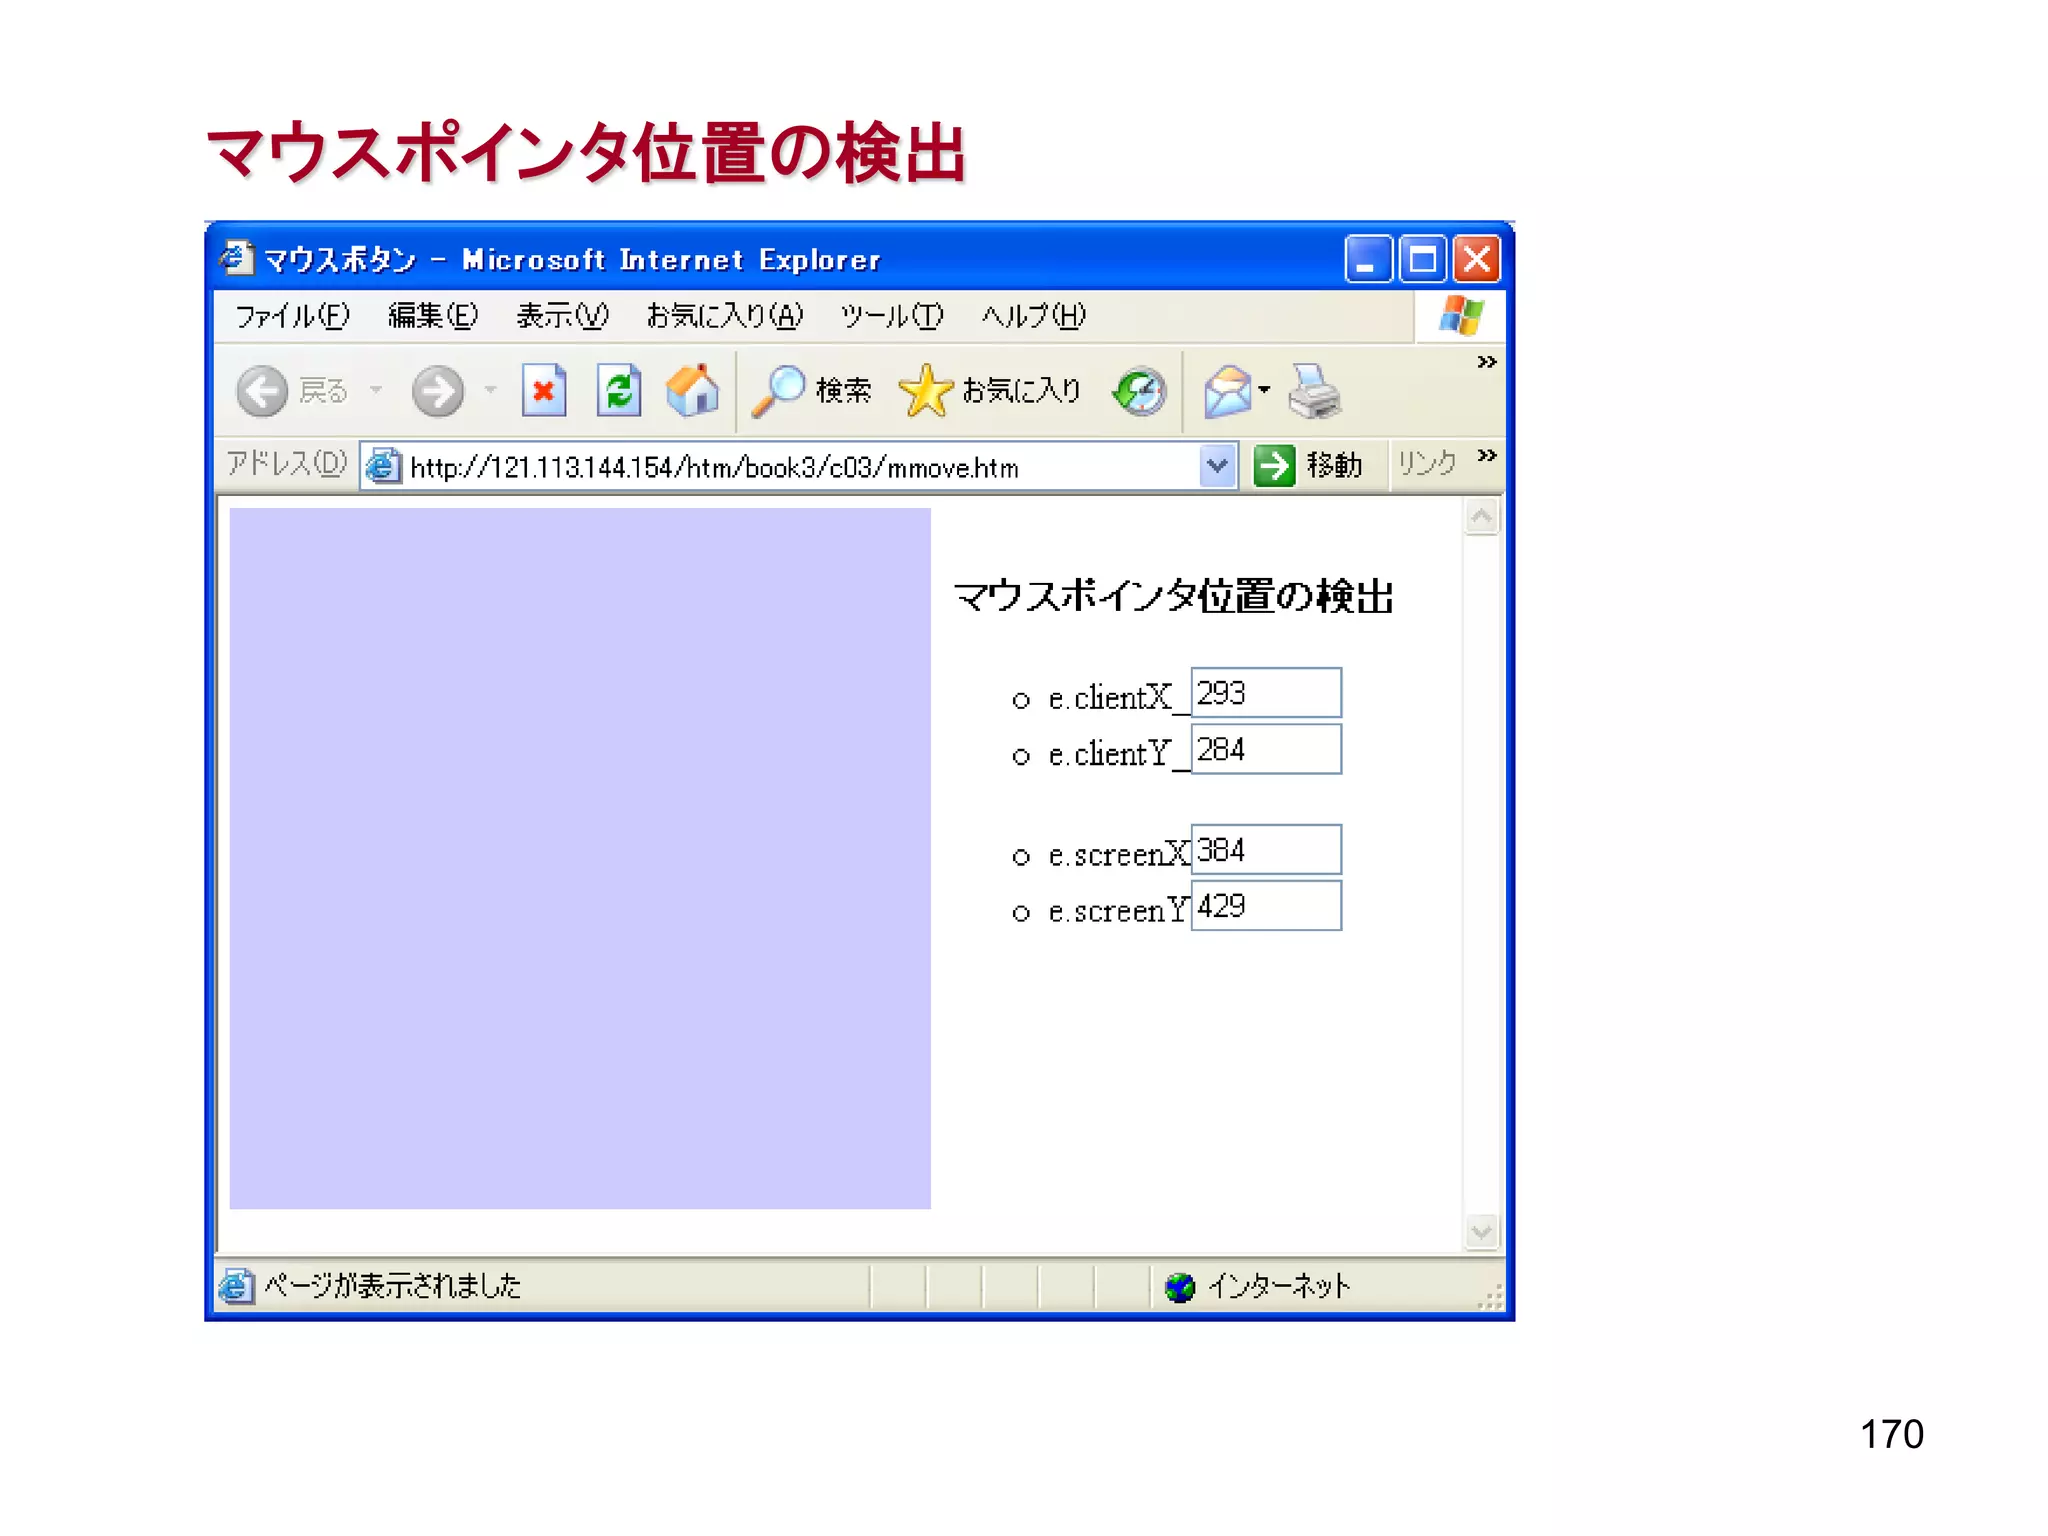Click the リンク links bar label
2048x1536 pixels.
pyautogui.click(x=1427, y=463)
